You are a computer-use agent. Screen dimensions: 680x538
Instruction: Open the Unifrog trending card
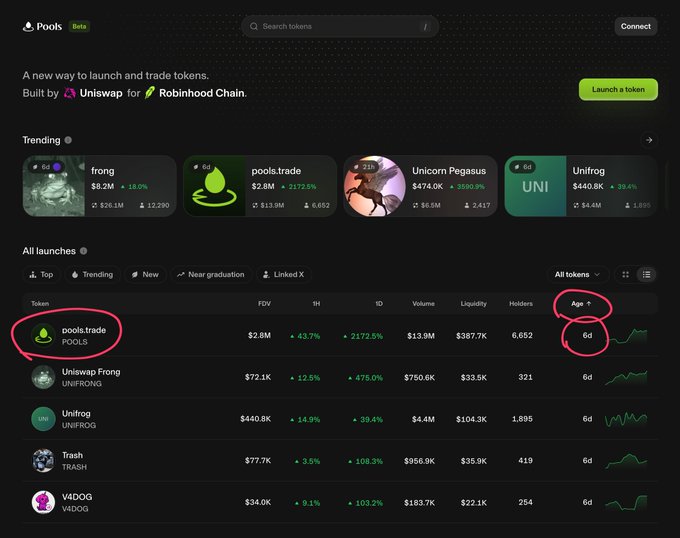581,186
